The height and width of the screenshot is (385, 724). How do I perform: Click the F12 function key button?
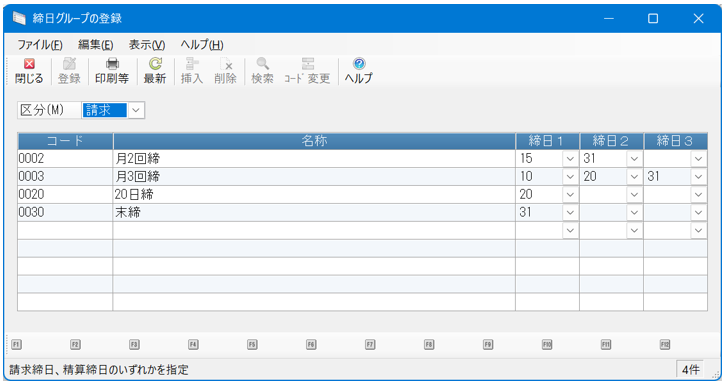click(665, 344)
